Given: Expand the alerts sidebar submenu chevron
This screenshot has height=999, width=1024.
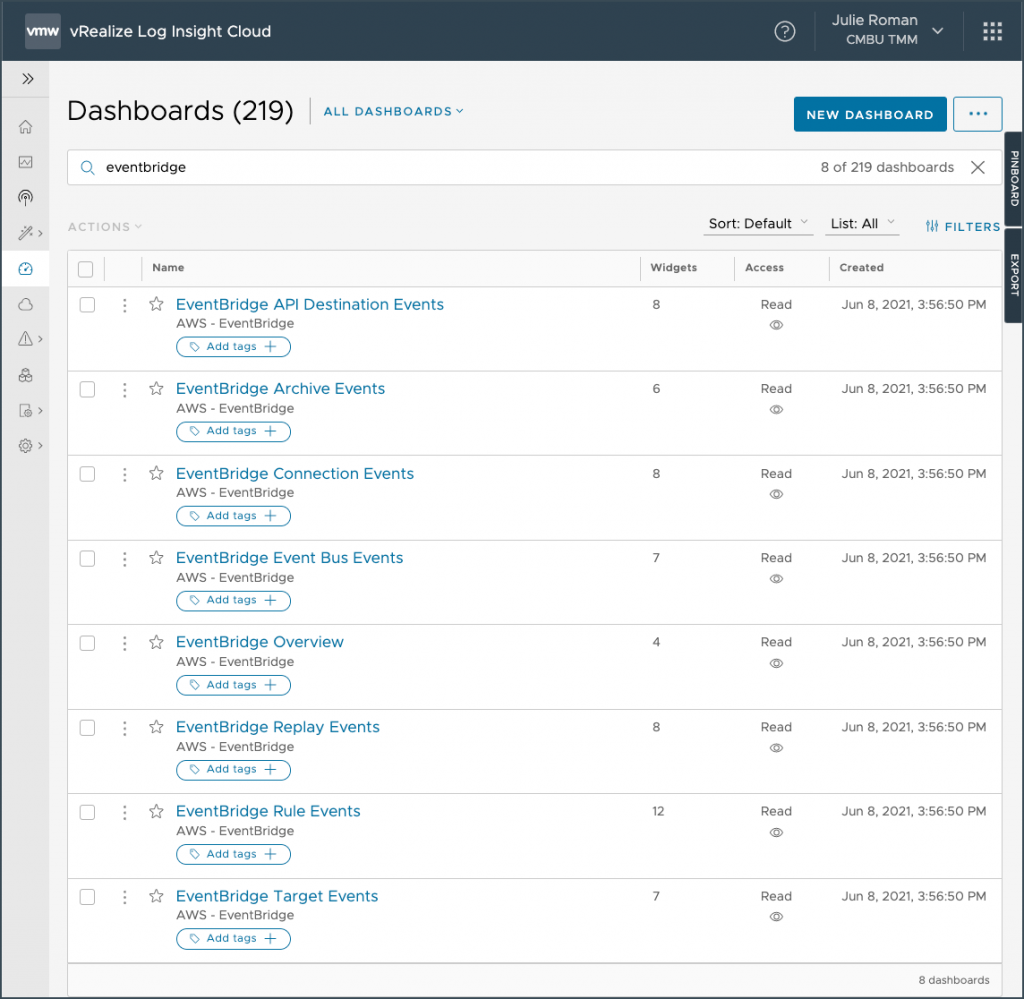Looking at the screenshot, I should click(40, 339).
